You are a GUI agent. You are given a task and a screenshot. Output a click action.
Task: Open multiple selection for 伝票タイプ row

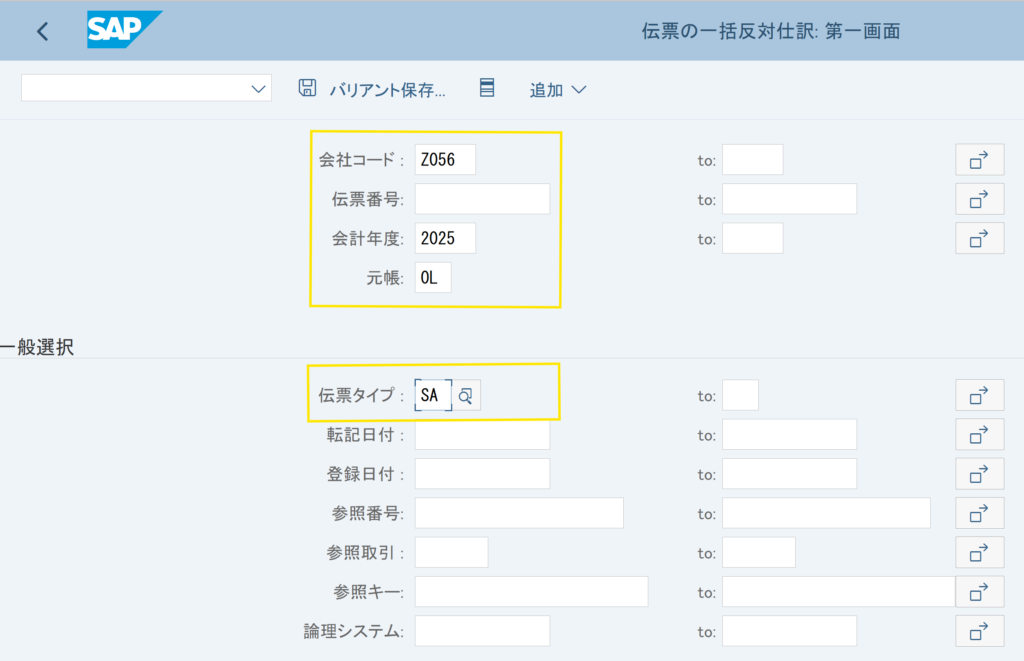[979, 395]
